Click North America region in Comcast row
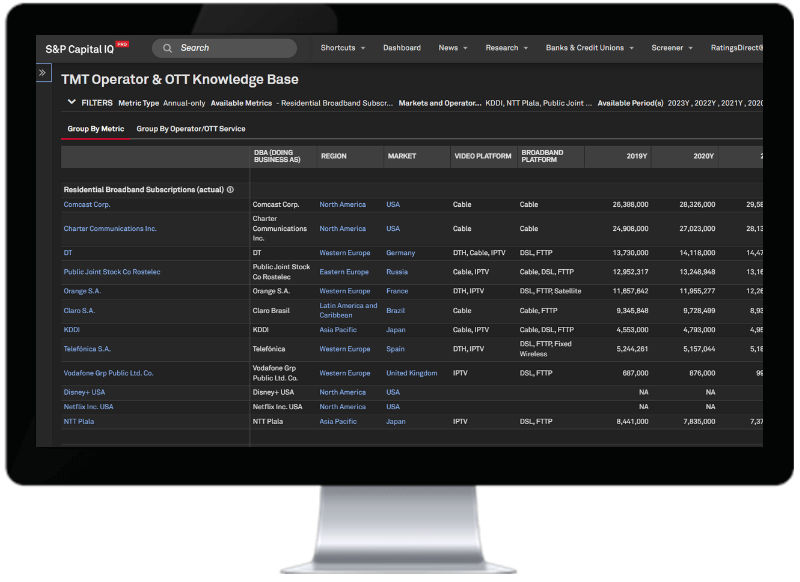This screenshot has width=800, height=582. 342,205
